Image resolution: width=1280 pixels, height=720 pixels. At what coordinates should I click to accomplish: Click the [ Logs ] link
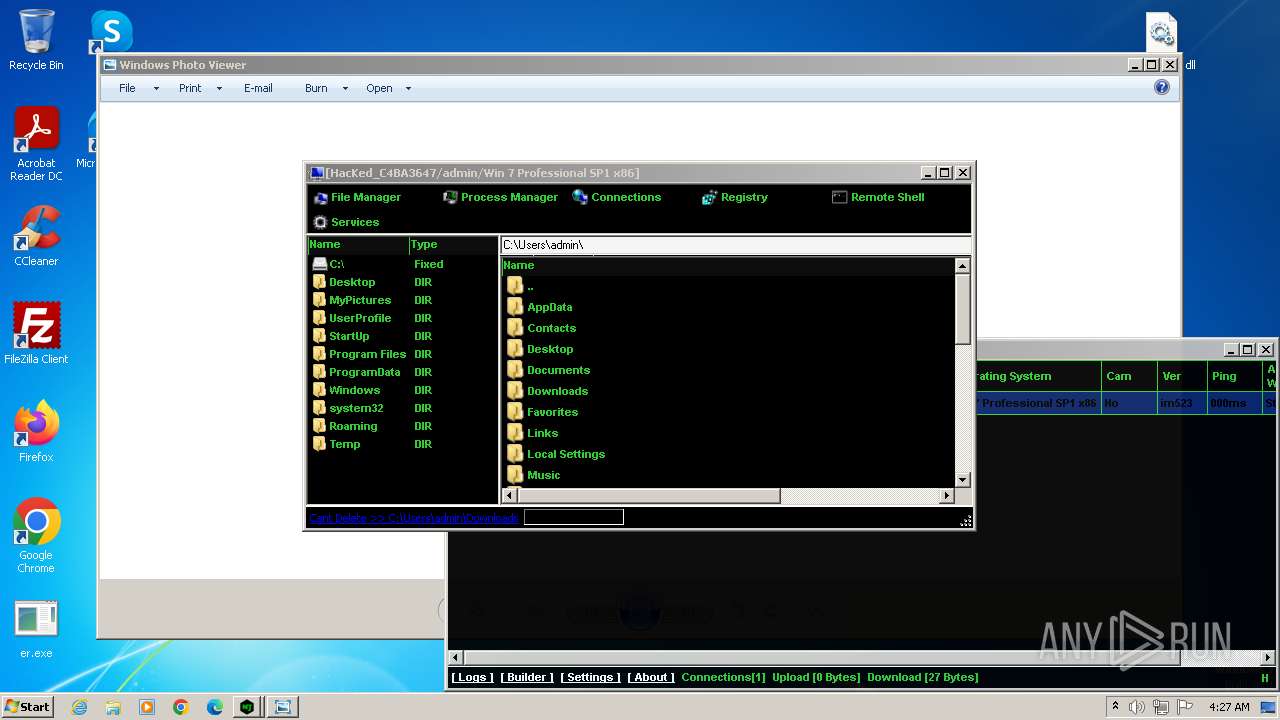tap(472, 677)
